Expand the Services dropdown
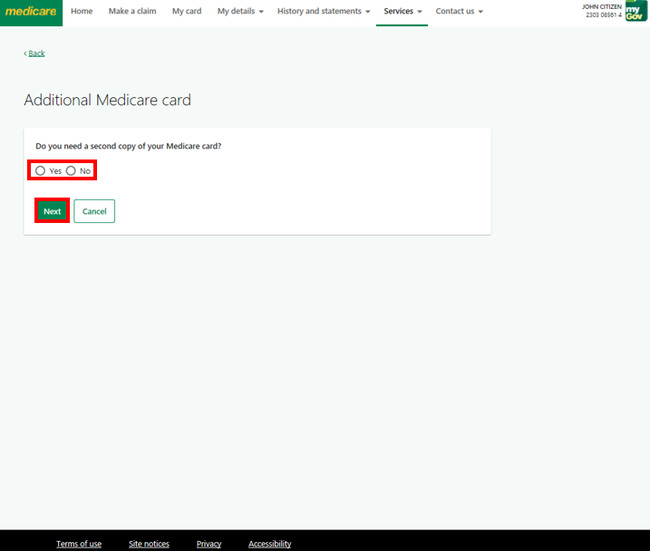This screenshot has width=650, height=551. pyautogui.click(x=402, y=11)
